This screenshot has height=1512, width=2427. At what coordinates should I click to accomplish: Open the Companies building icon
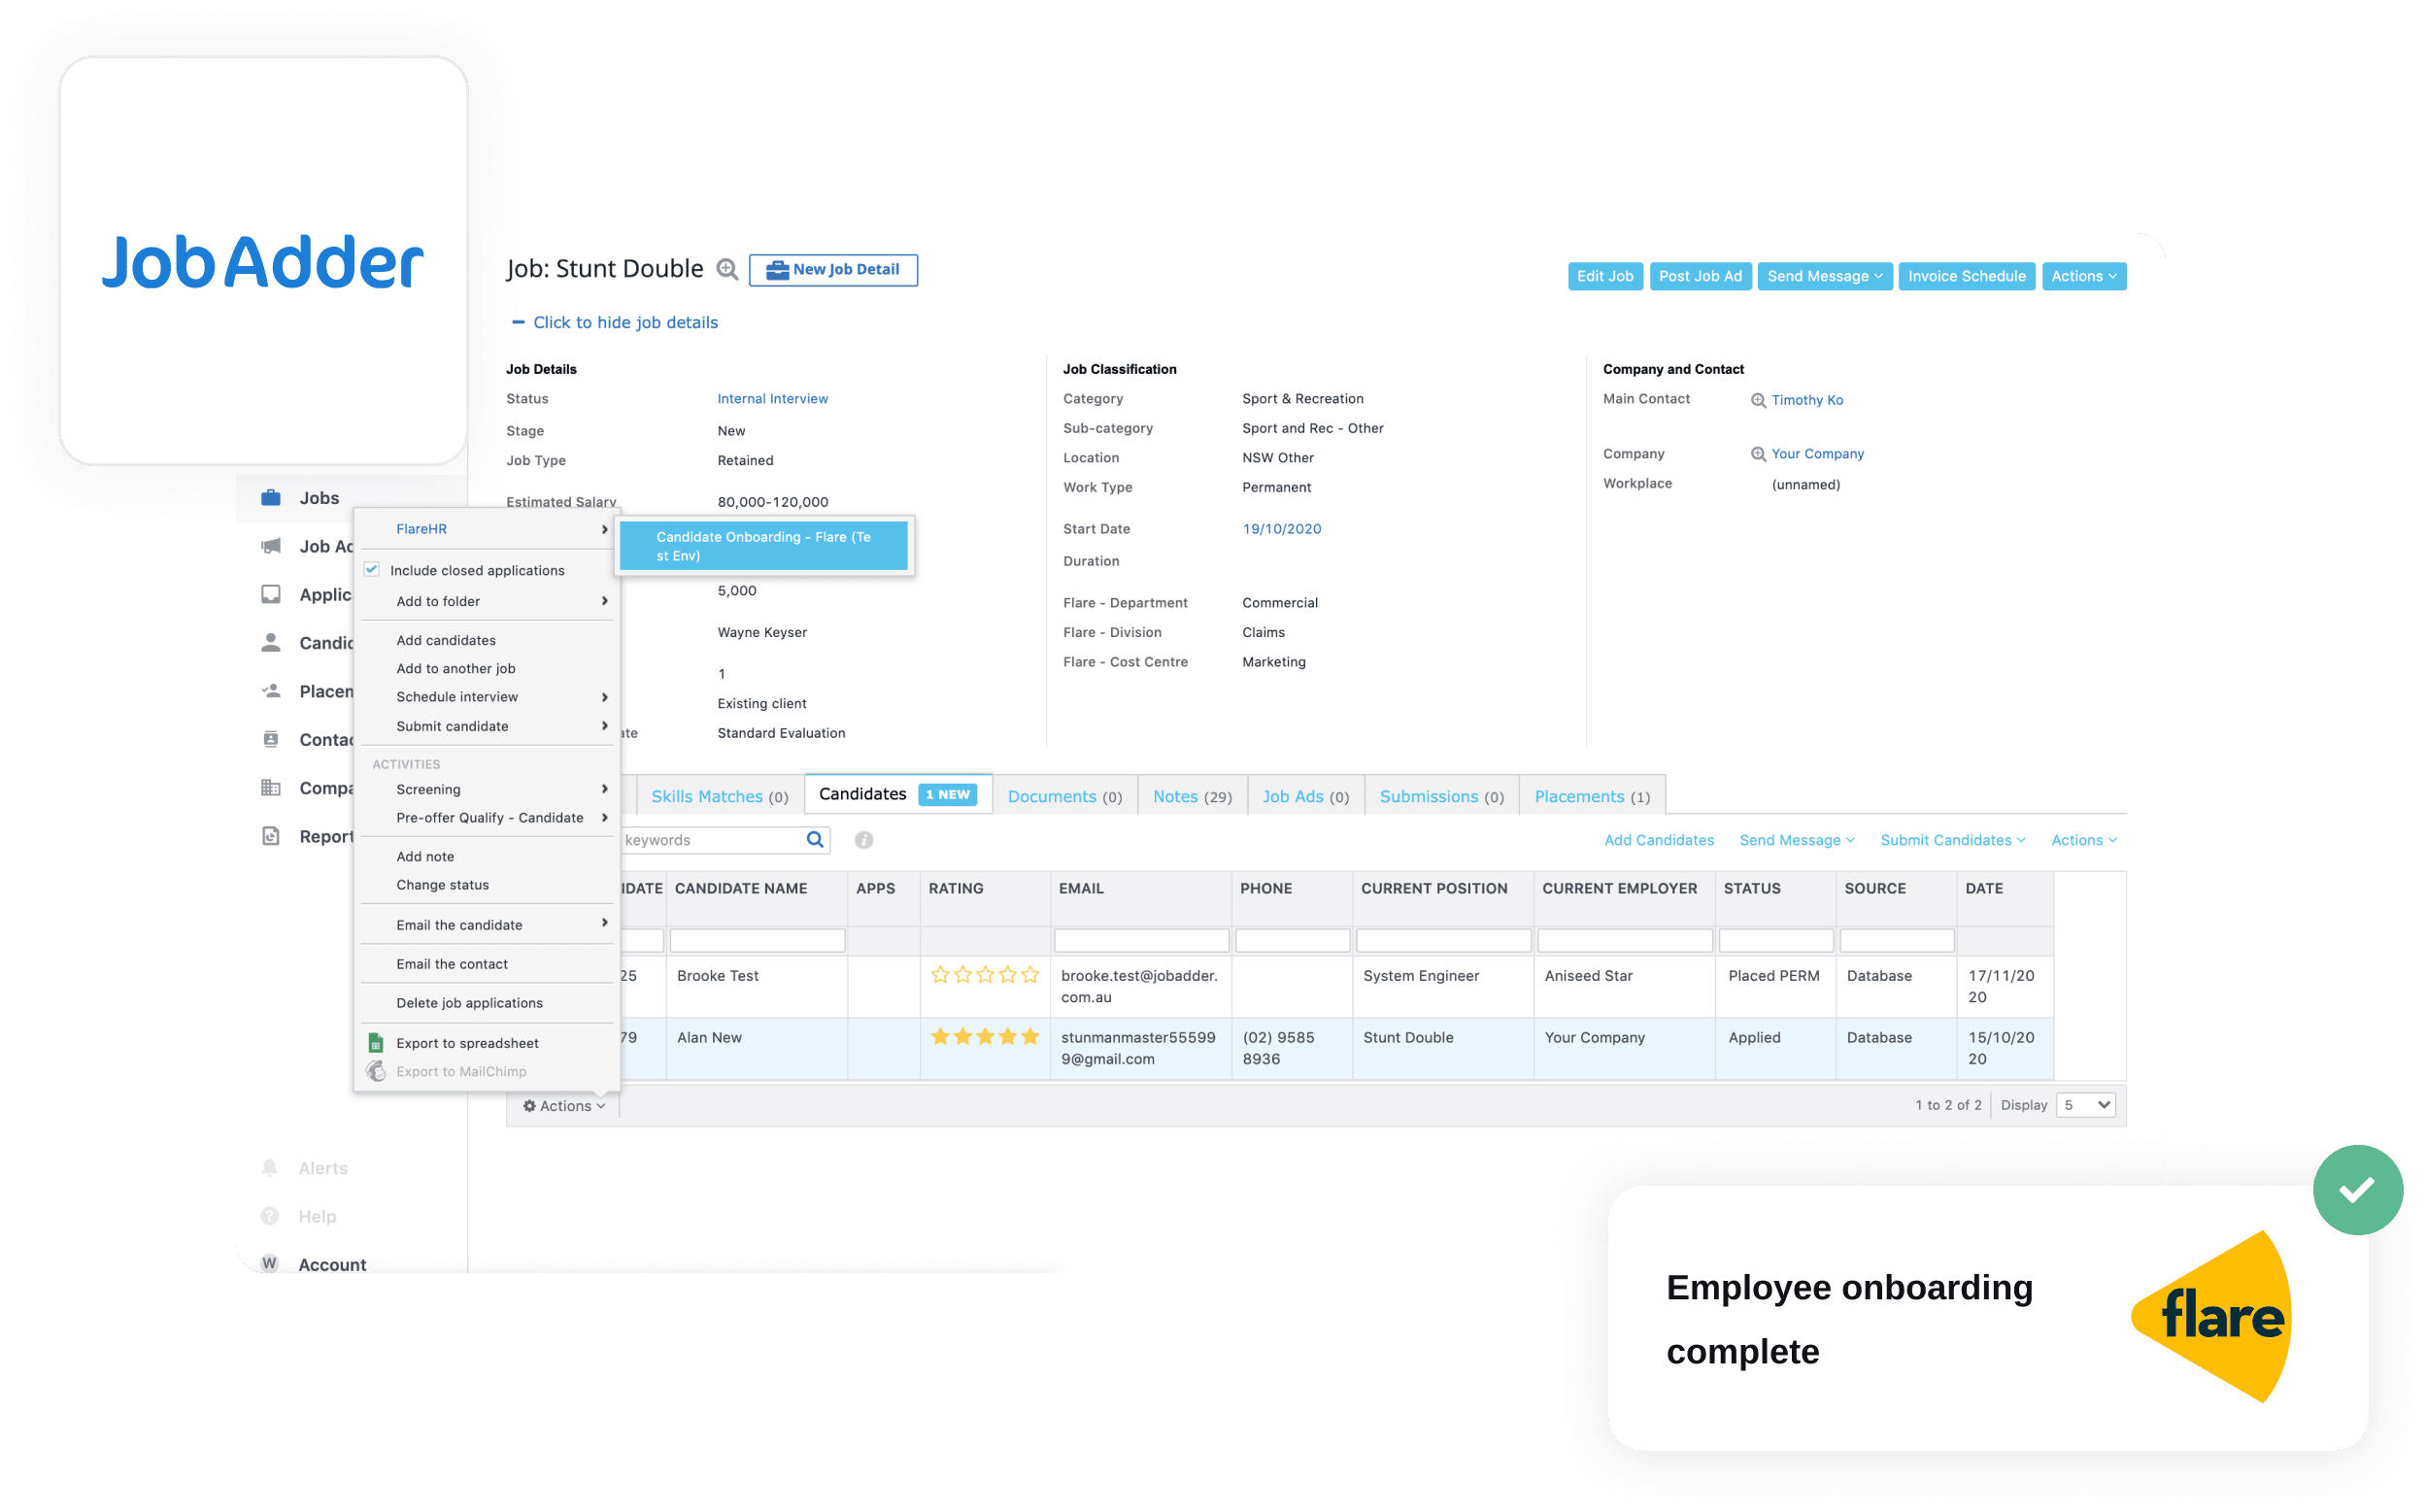click(271, 787)
